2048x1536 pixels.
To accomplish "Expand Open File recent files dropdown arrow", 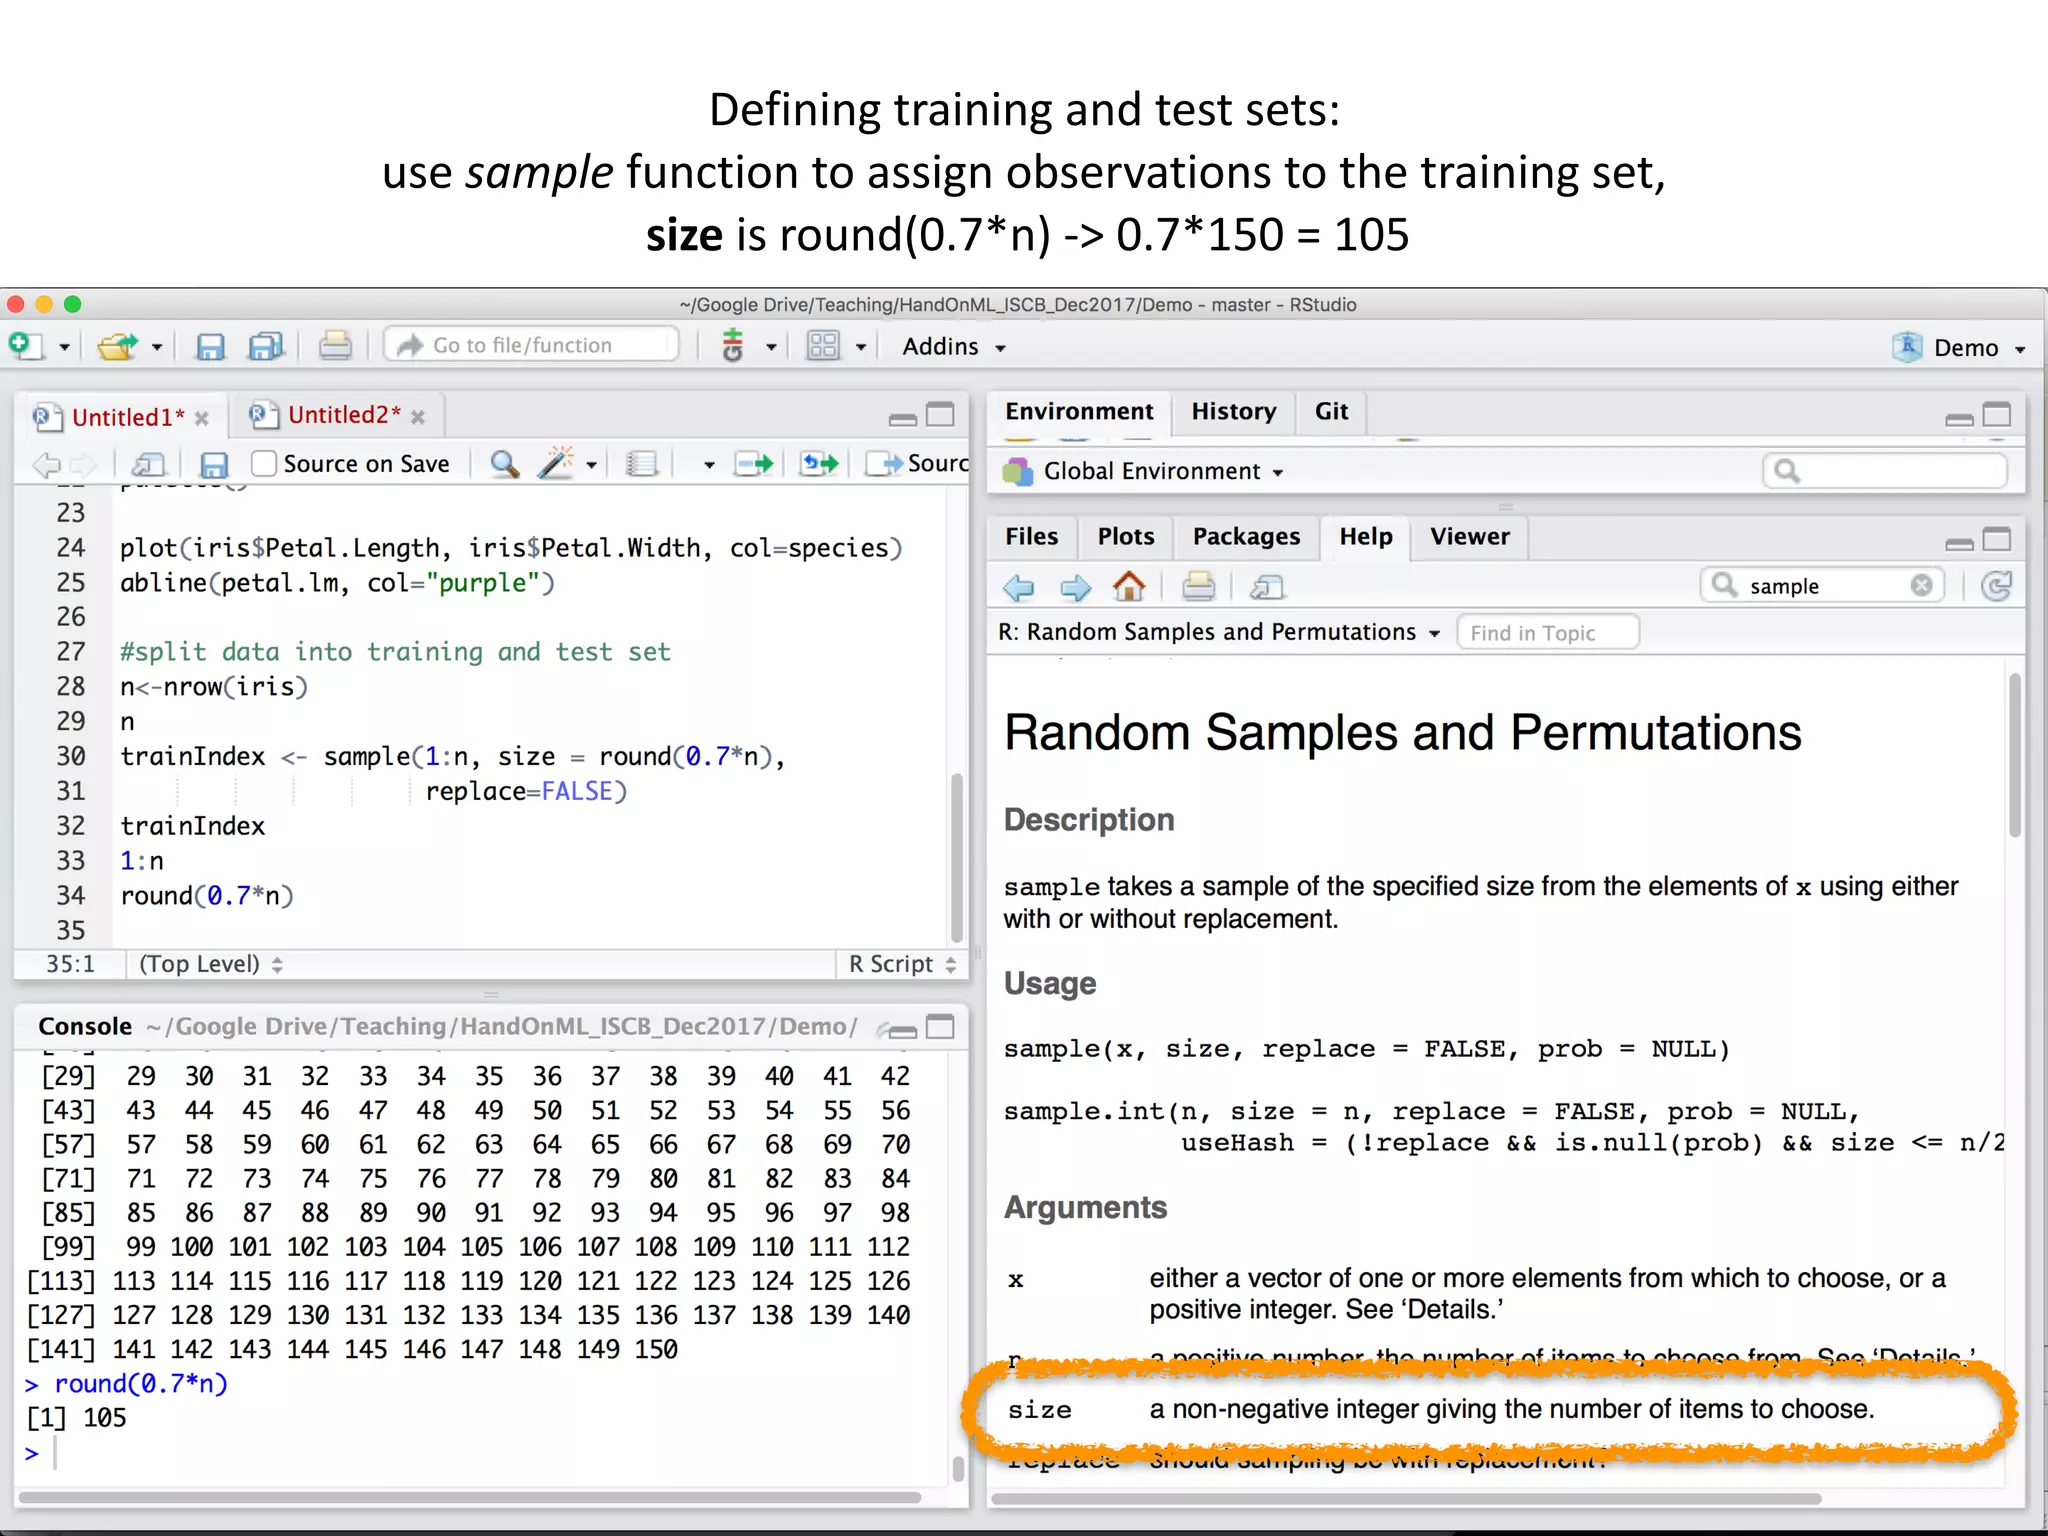I will (x=157, y=347).
